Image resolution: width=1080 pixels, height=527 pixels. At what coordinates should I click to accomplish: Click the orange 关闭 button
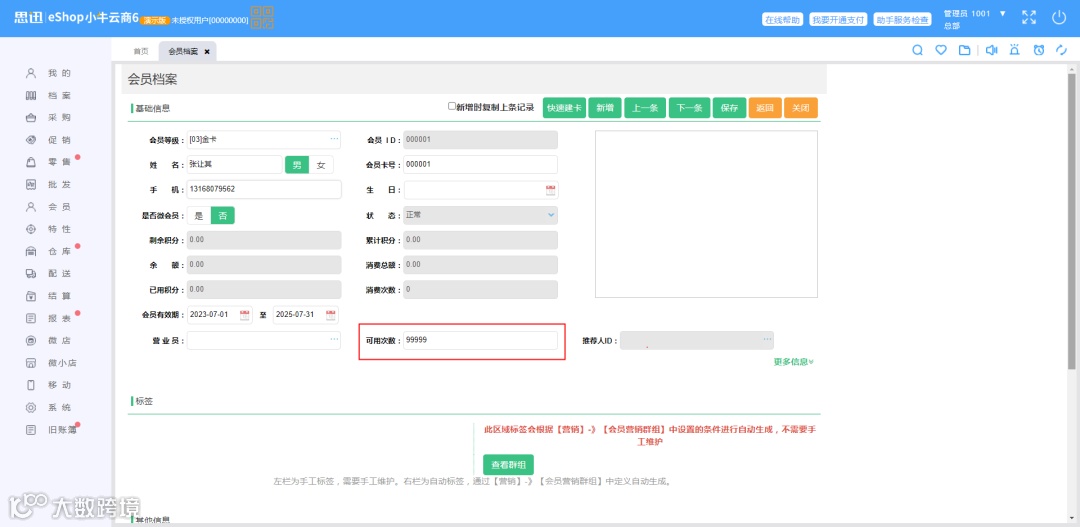[x=801, y=108]
